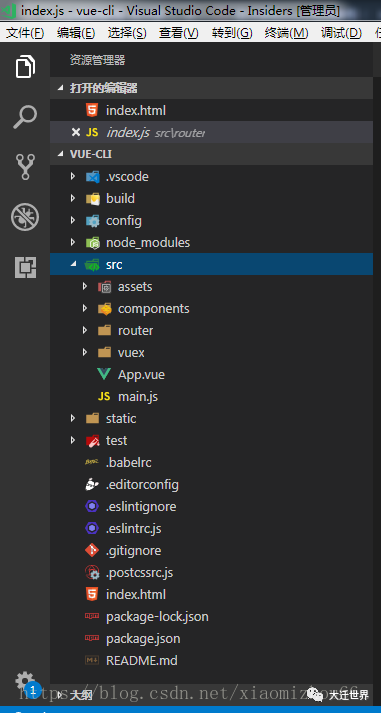This screenshot has height=713, width=381.
Task: Open the Source Control view icon
Action: point(25,166)
